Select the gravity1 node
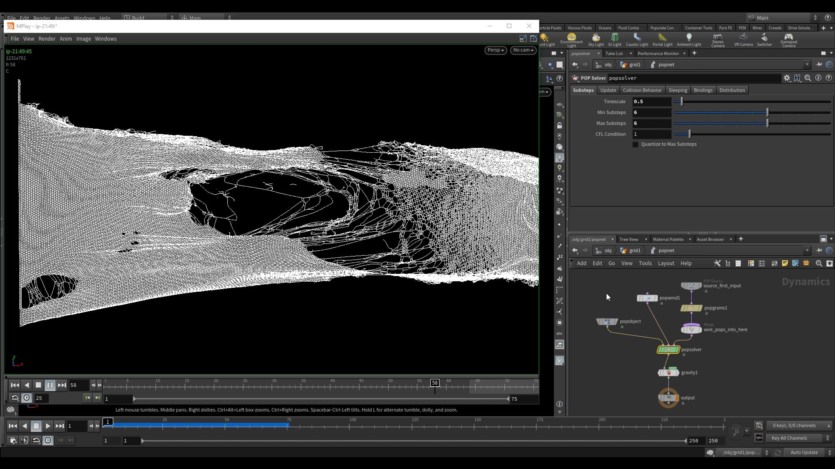 668,372
